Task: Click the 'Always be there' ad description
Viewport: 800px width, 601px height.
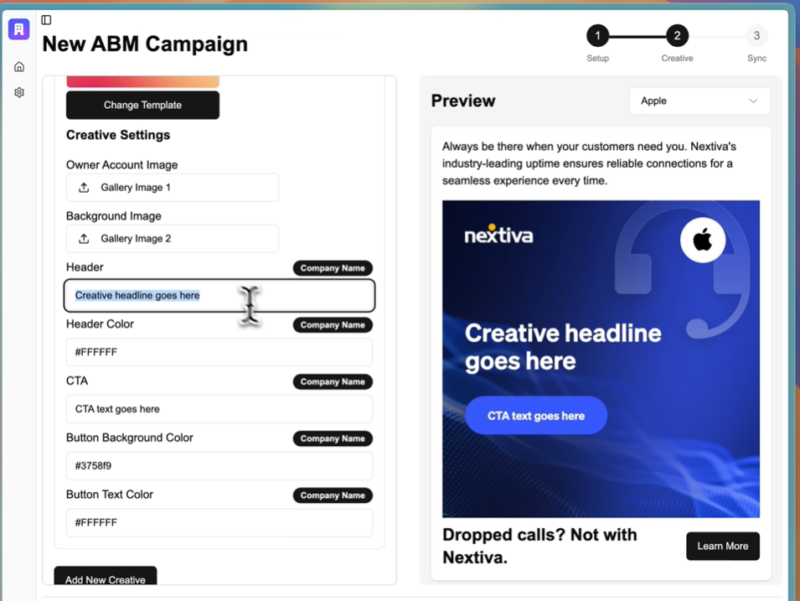Action: click(x=589, y=163)
